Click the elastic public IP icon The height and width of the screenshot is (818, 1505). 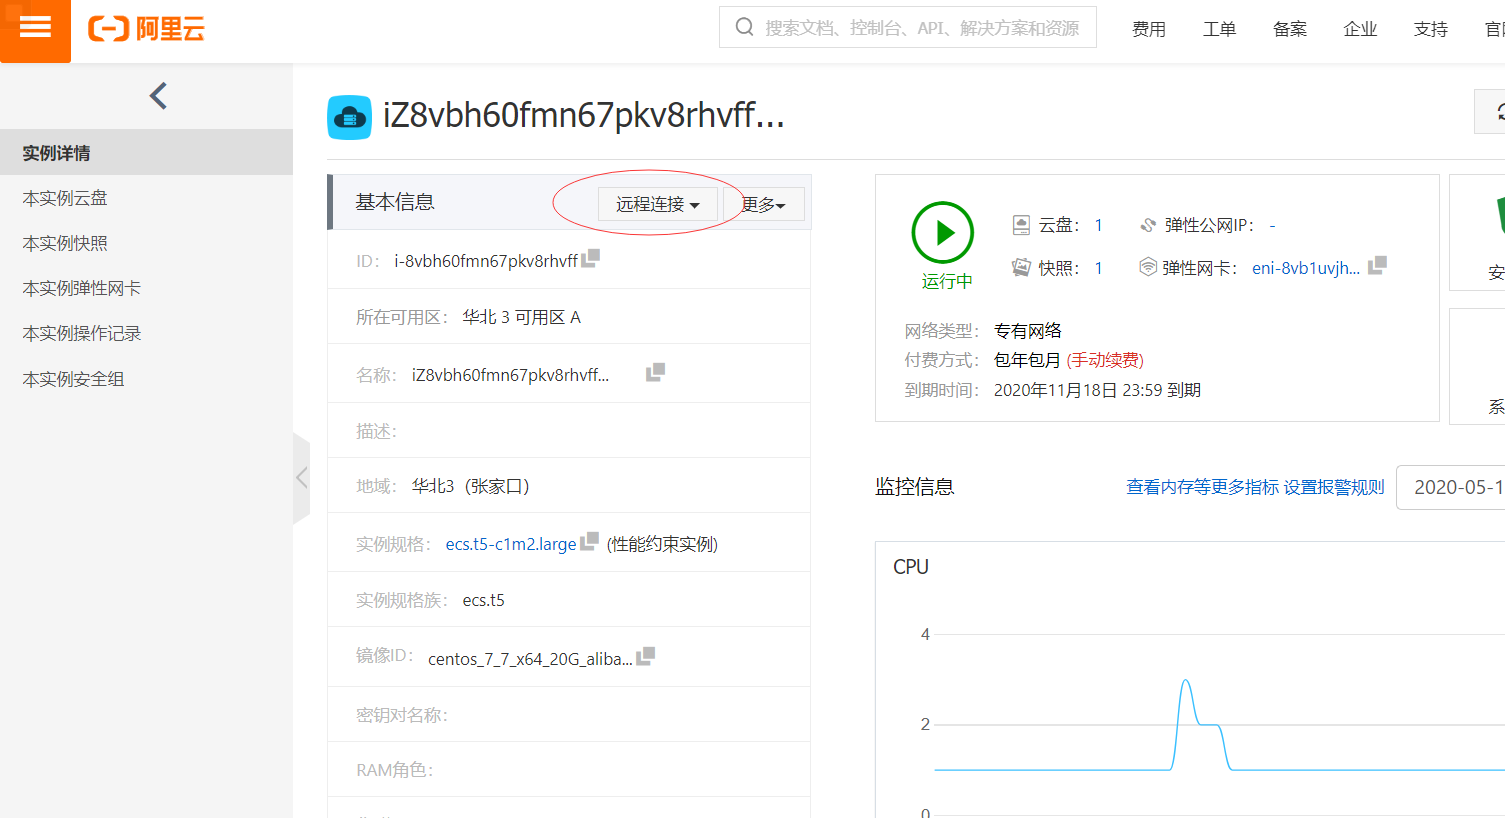1148,225
